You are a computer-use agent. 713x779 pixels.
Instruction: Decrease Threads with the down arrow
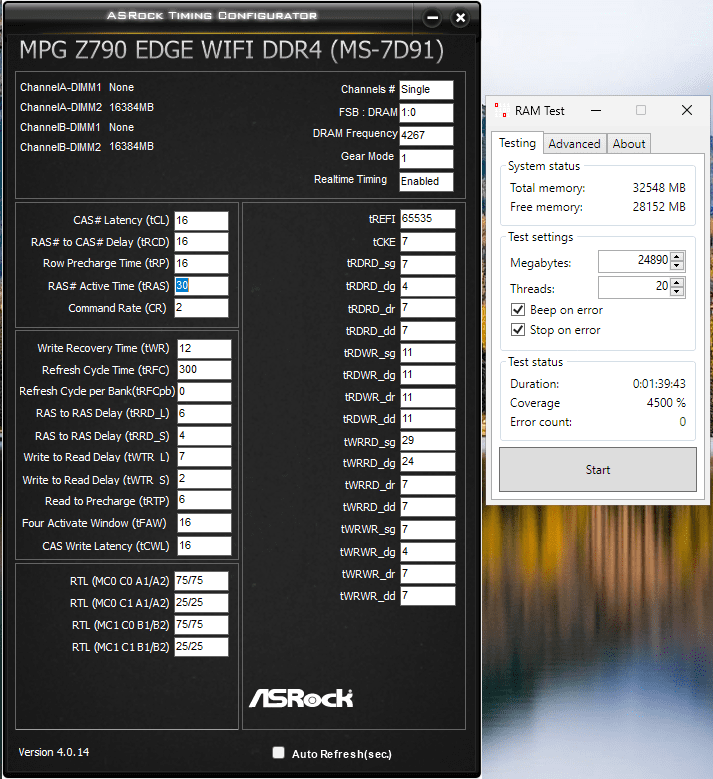tap(677, 292)
